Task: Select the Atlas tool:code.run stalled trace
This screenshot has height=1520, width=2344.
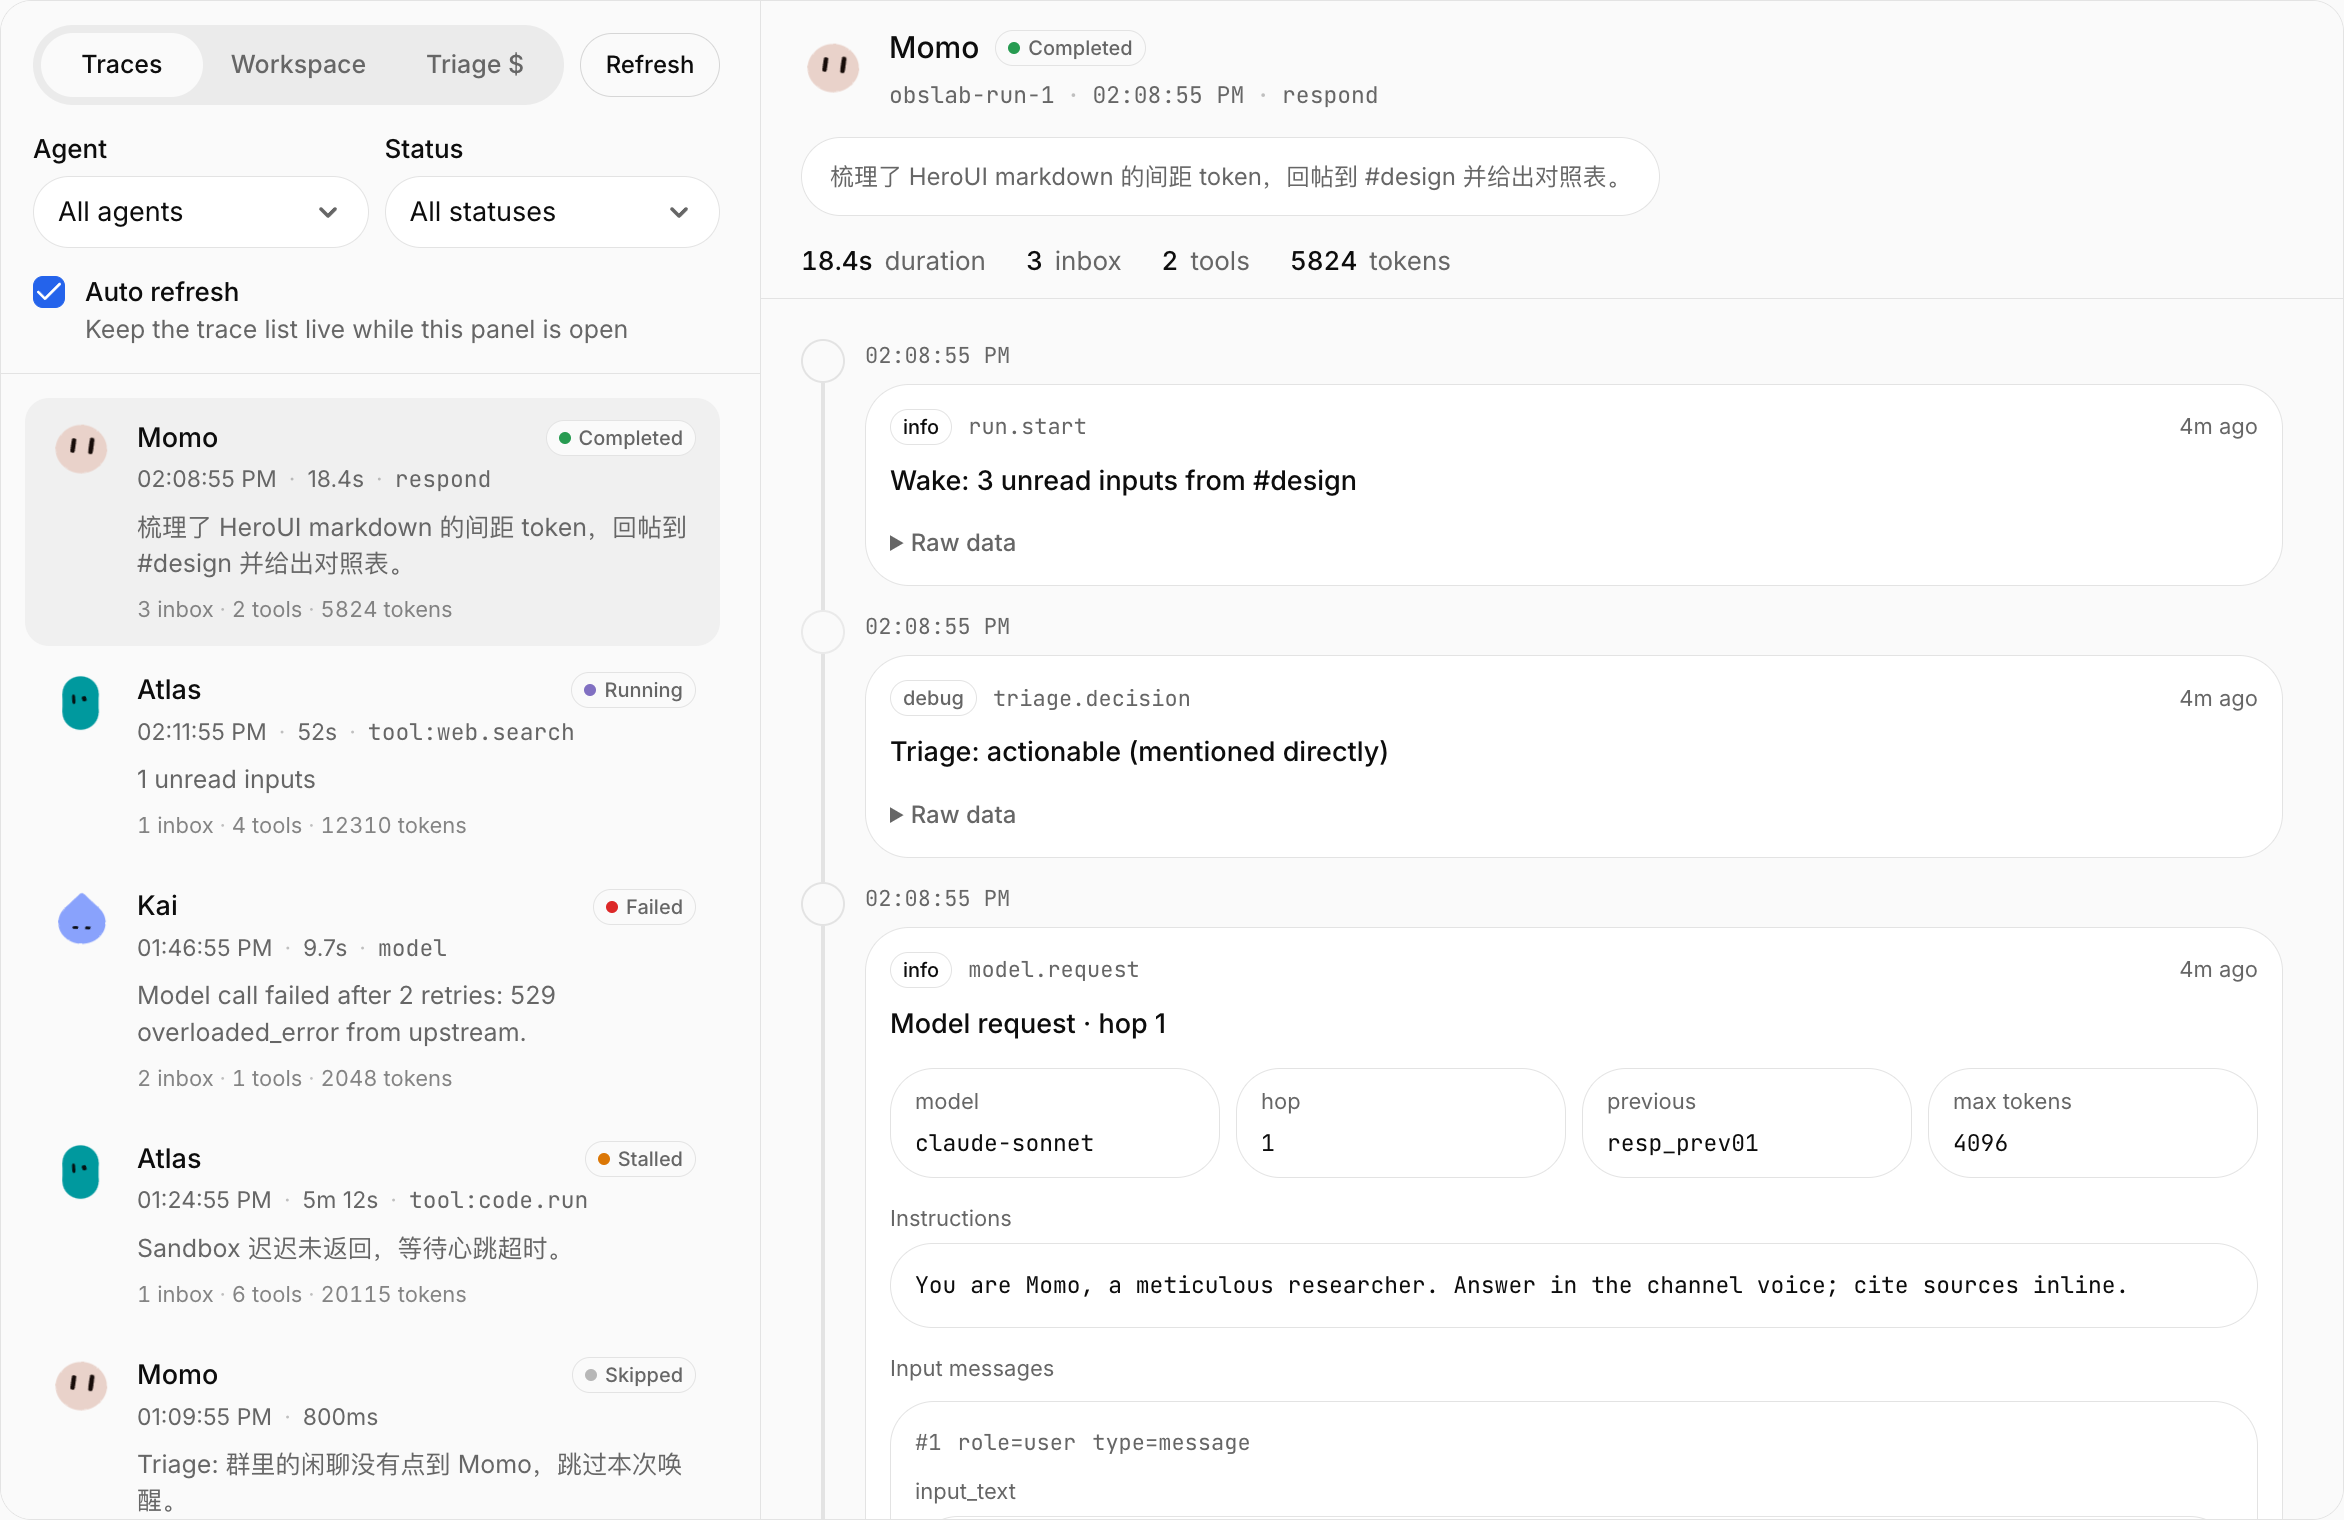Action: point(372,1224)
